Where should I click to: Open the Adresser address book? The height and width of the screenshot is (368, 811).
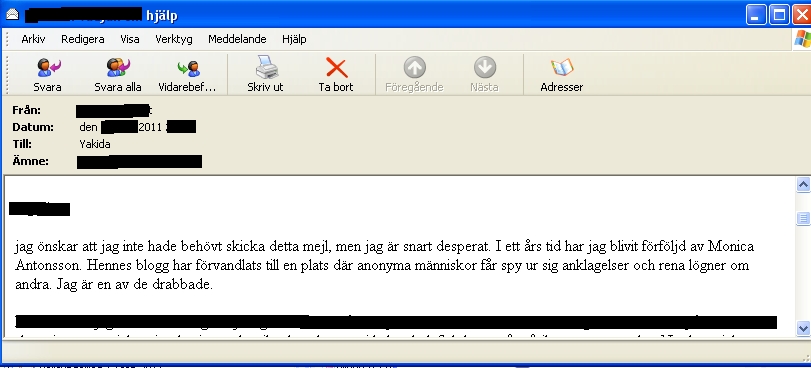click(562, 75)
